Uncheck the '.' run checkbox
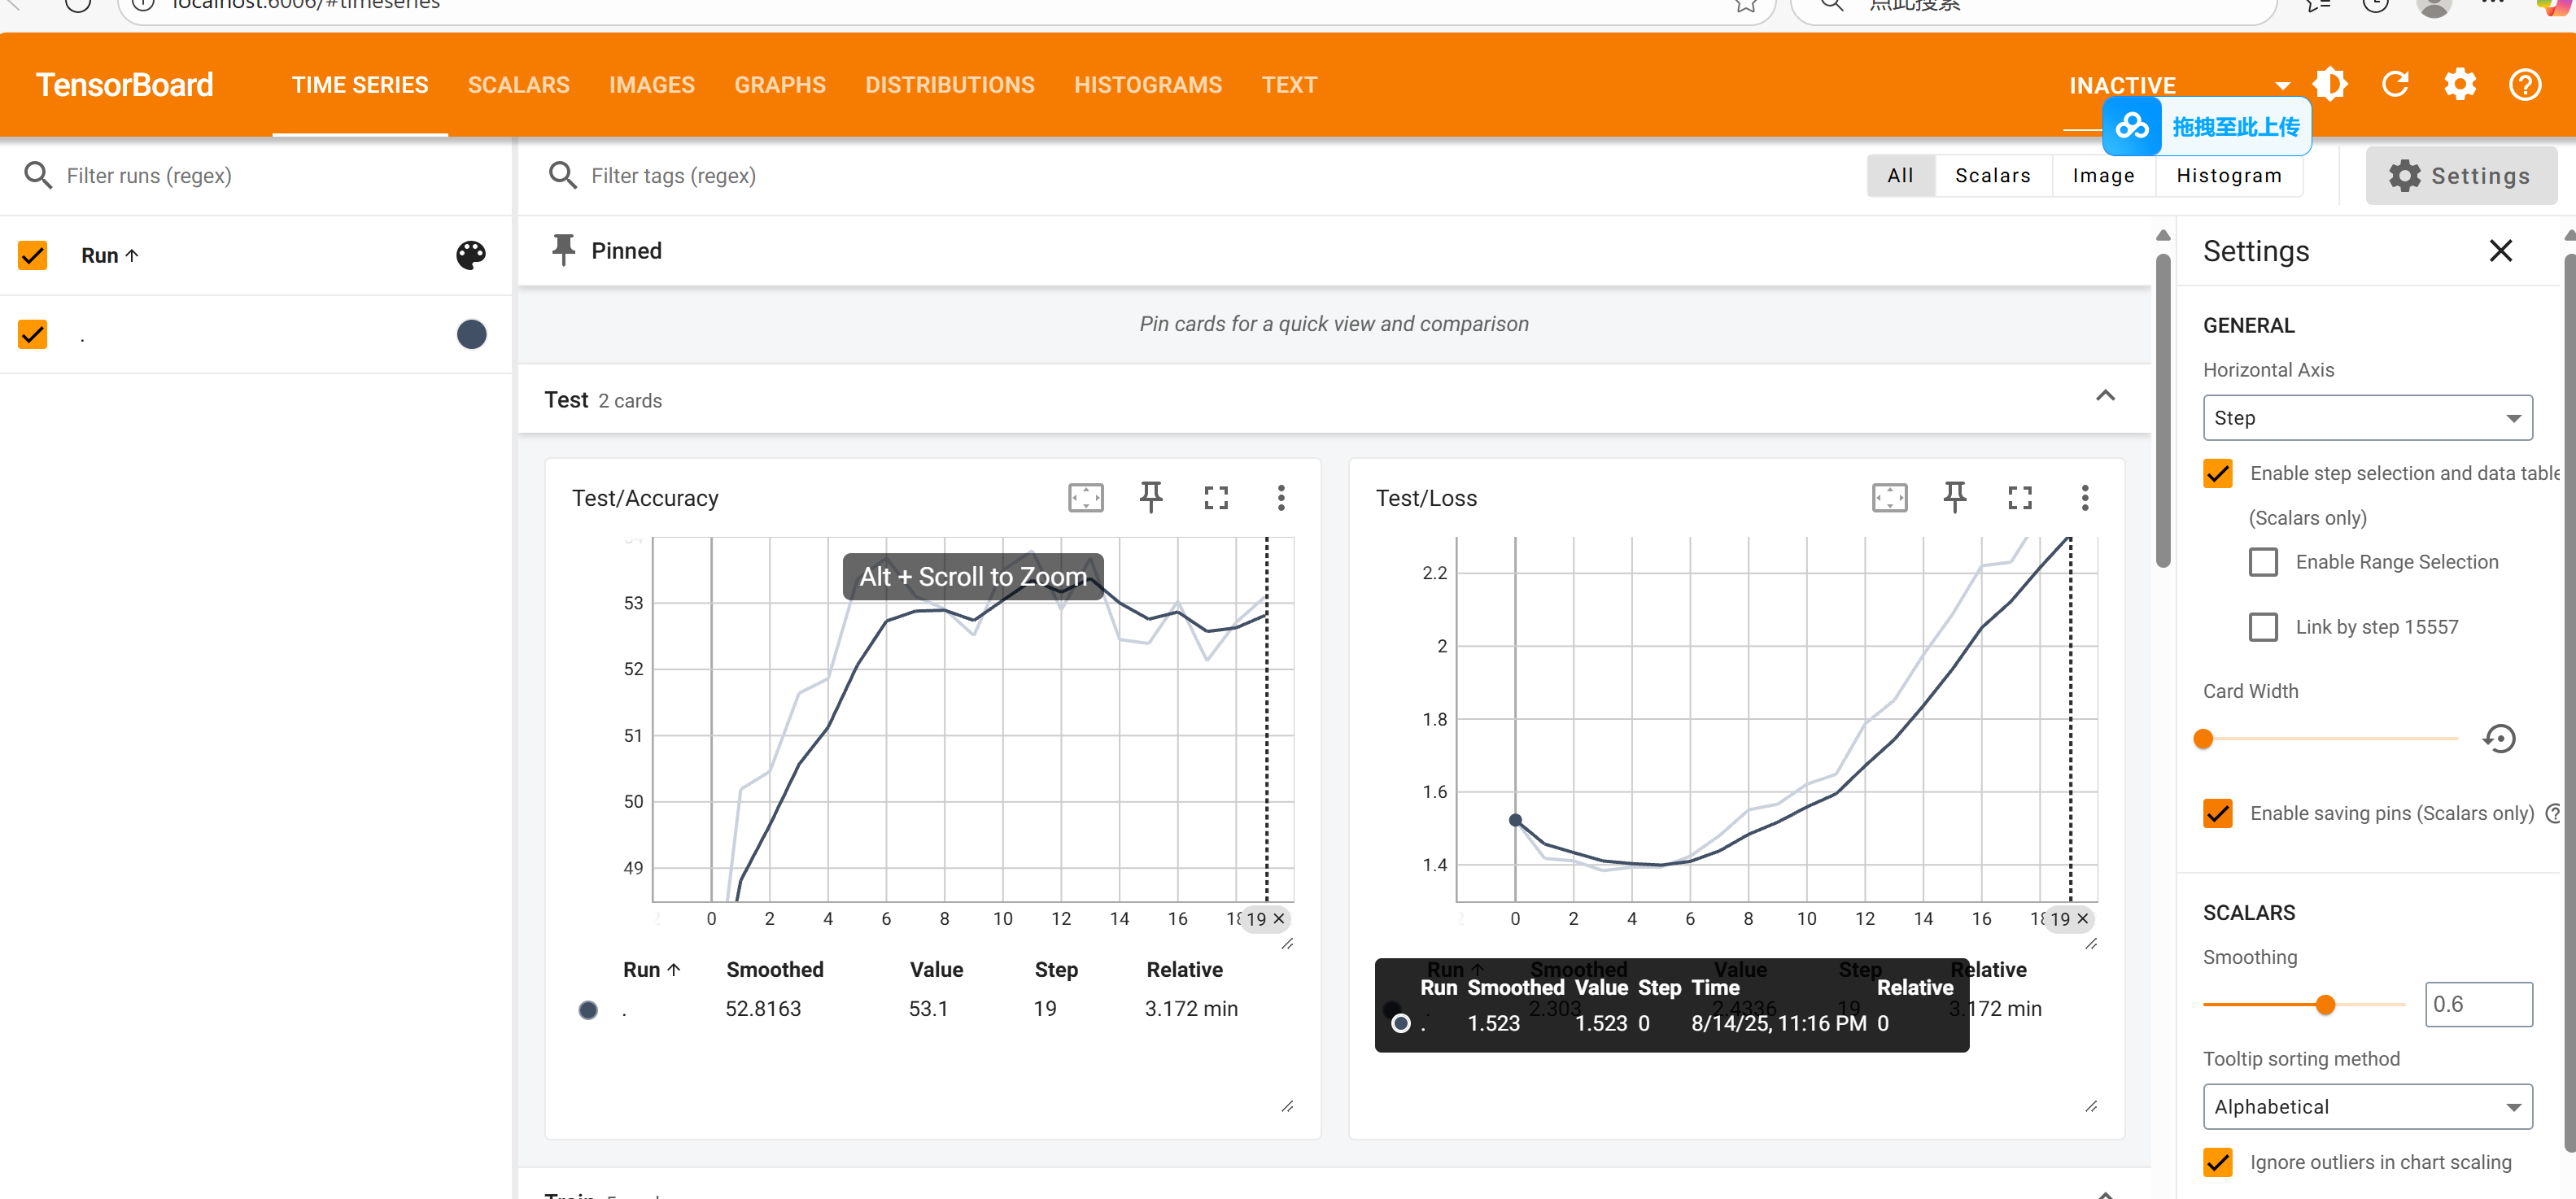2576x1199 pixels. pyautogui.click(x=33, y=334)
